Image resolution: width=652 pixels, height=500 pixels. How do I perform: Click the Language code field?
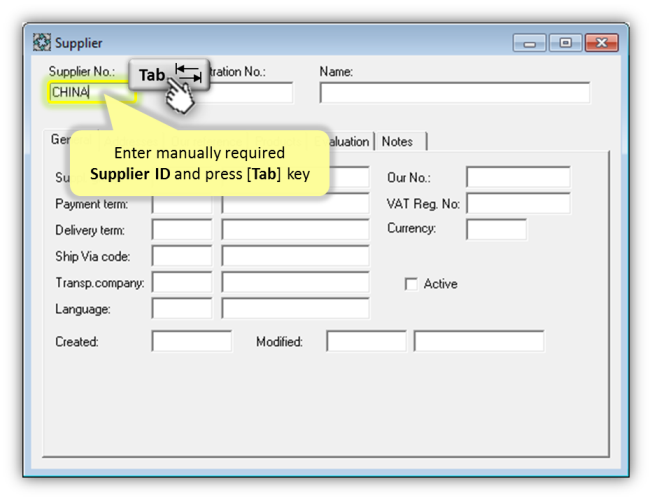[182, 309]
